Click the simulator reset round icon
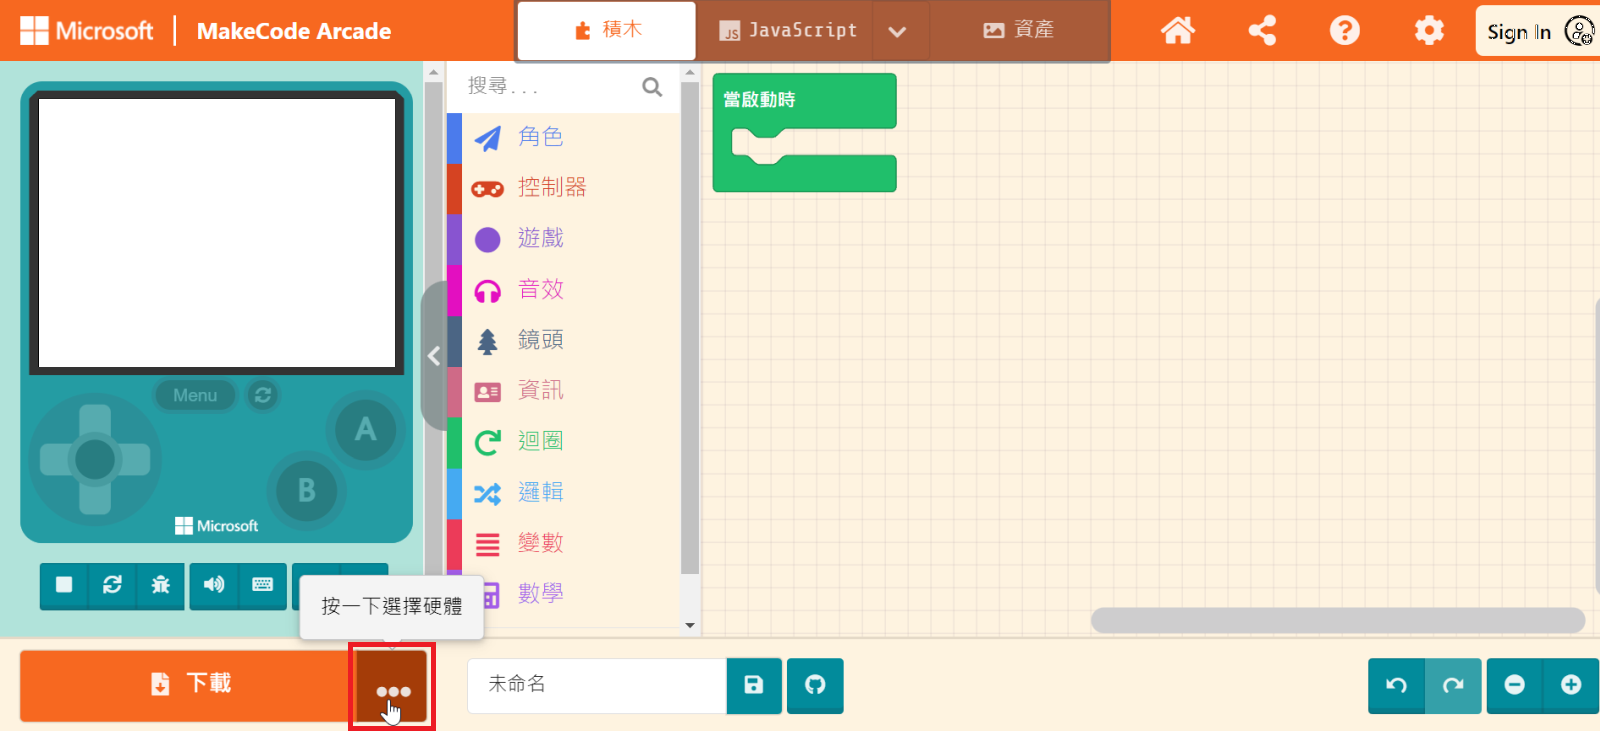This screenshot has height=731, width=1600. tap(263, 396)
